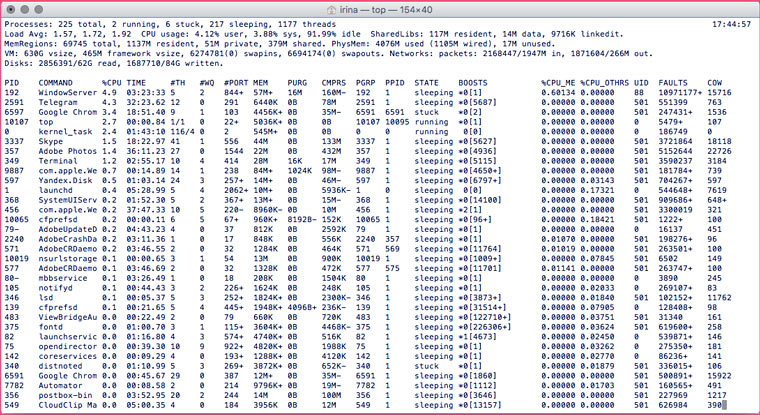
Task: Close the terminal window with red button
Action: 11,9
